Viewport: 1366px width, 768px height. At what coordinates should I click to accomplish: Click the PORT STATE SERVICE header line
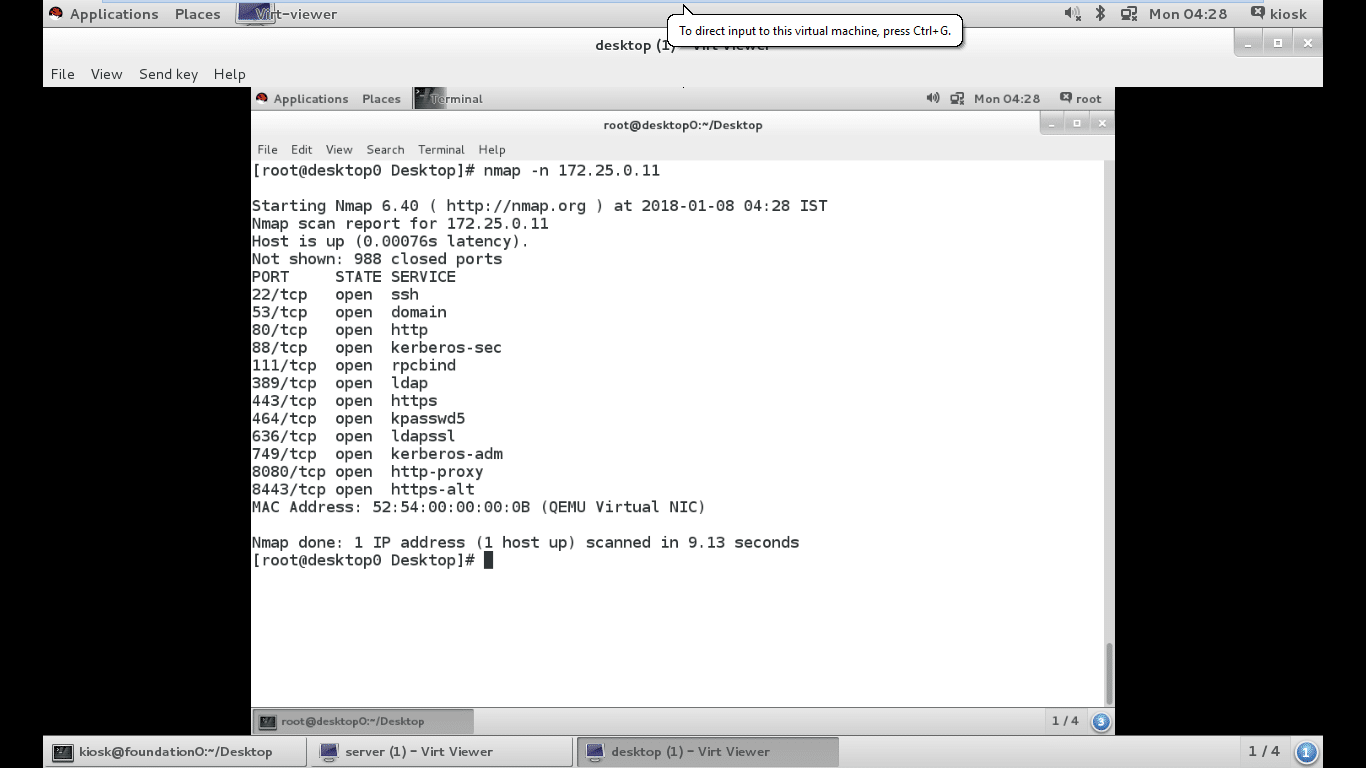tap(354, 277)
